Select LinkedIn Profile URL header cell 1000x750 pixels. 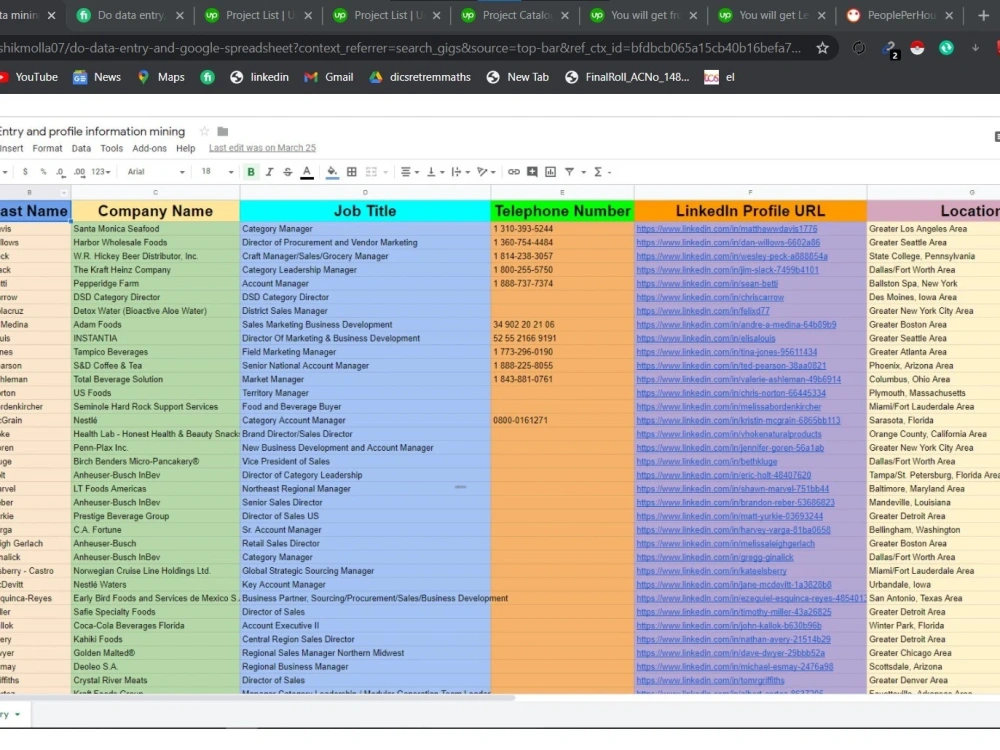click(751, 211)
